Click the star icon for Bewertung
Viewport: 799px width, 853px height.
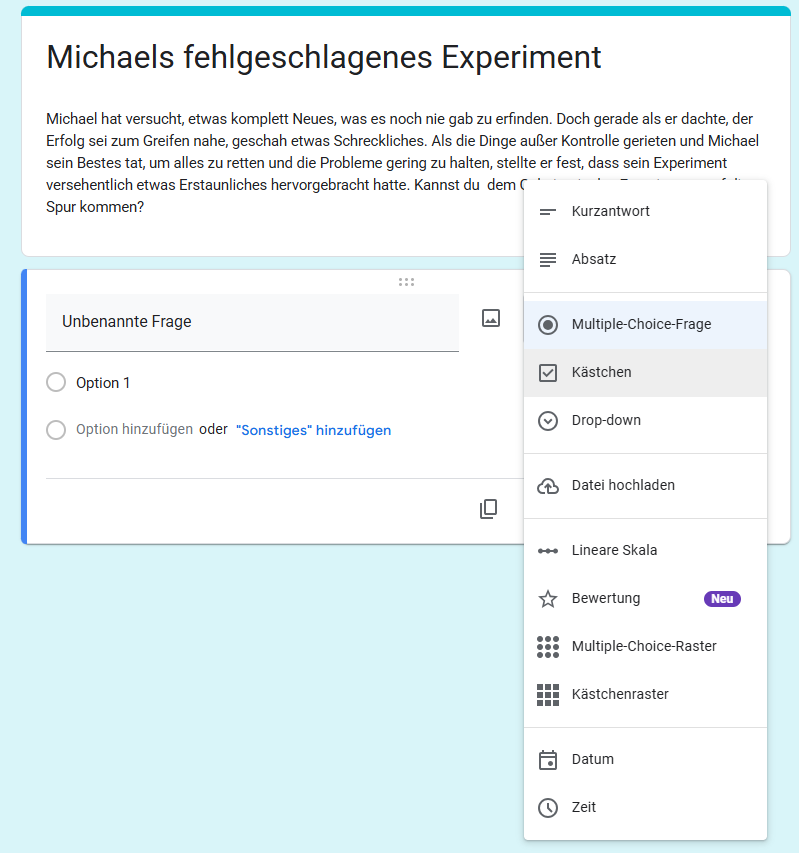(548, 599)
